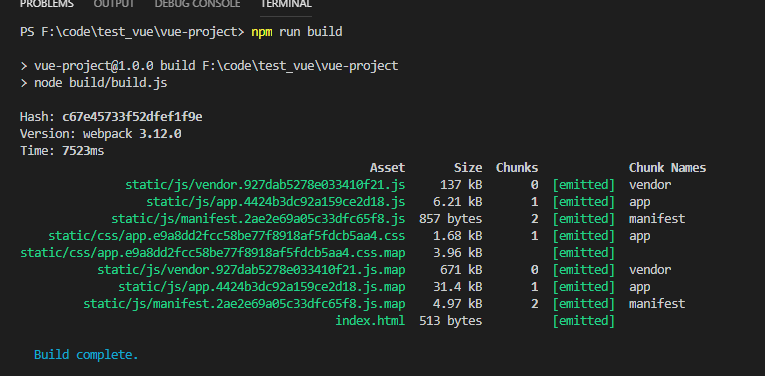This screenshot has width=765, height=376.
Task: Click the app.e9a8dd2fcc58be77f8918af5fdcb5aa4.css path
Action: (x=226, y=236)
